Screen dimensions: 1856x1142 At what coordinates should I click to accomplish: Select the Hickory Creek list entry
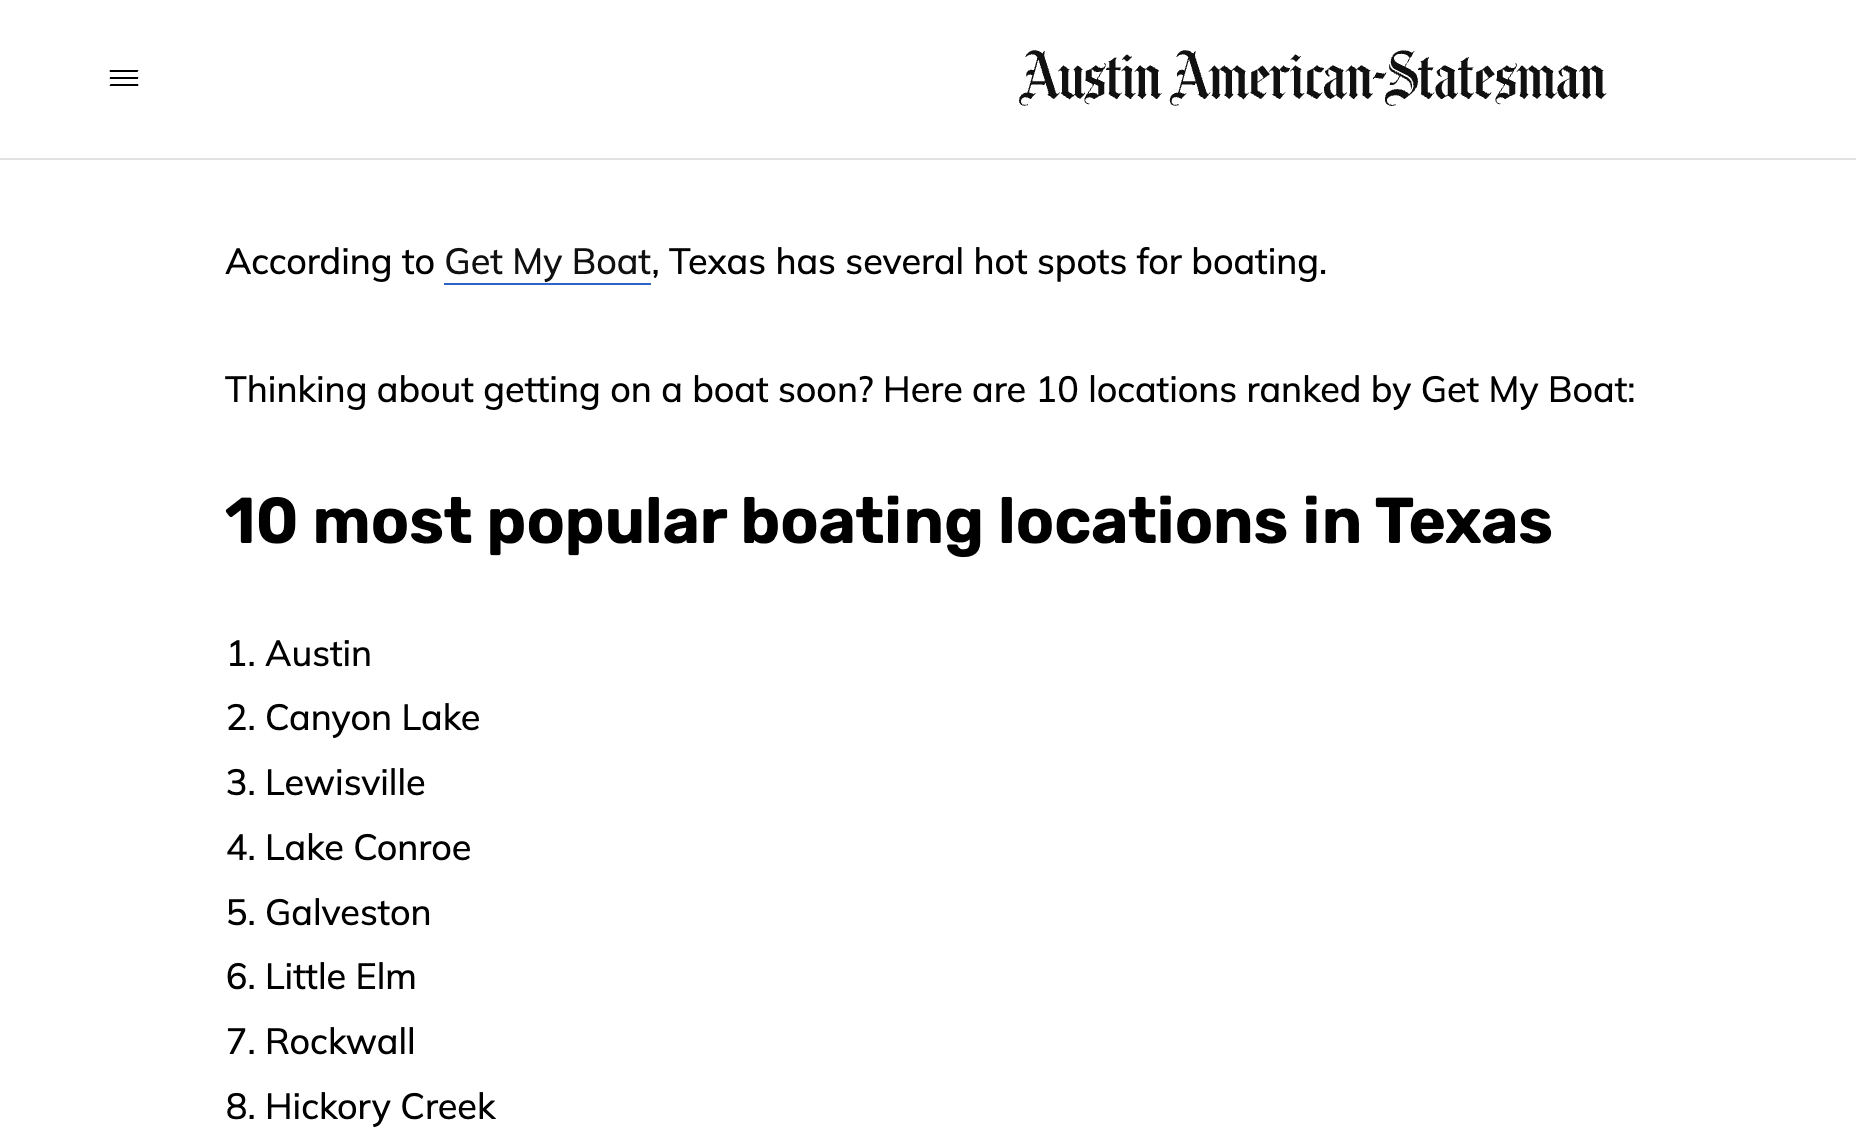[379, 1107]
